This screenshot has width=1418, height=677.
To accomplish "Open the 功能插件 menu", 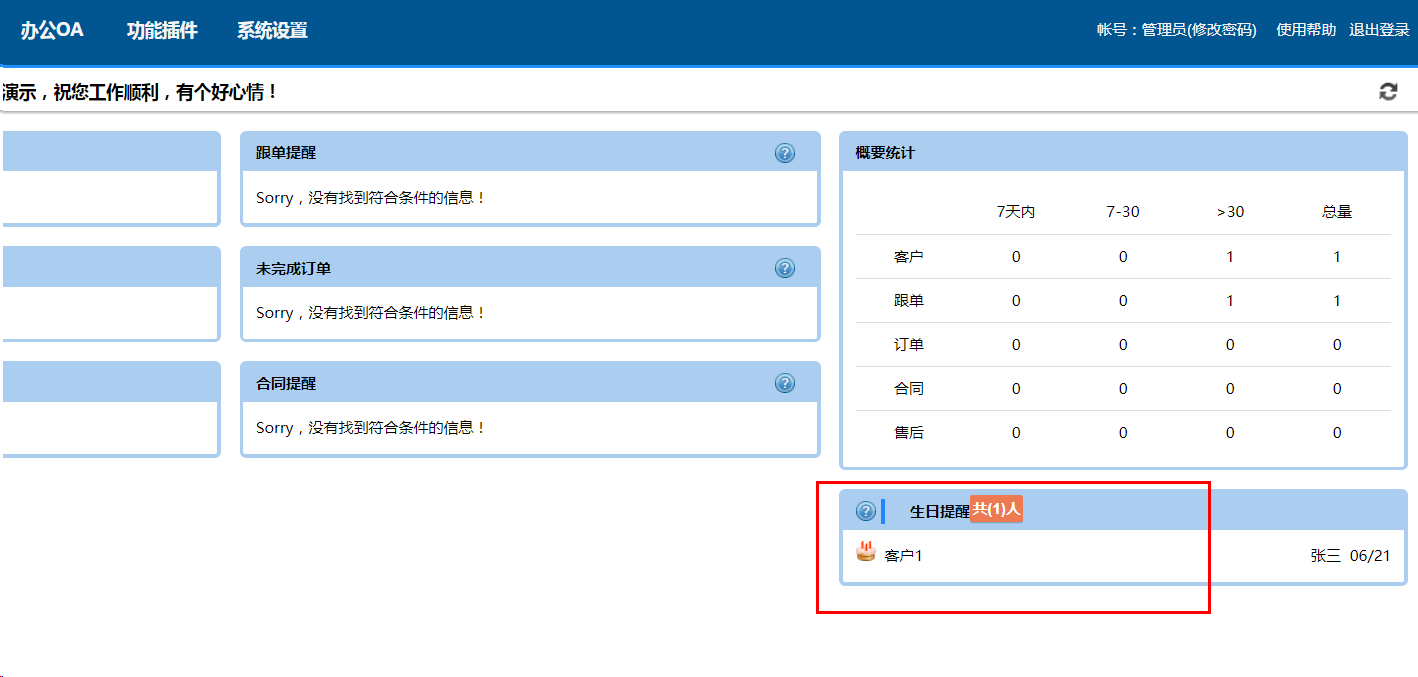I will click(162, 30).
